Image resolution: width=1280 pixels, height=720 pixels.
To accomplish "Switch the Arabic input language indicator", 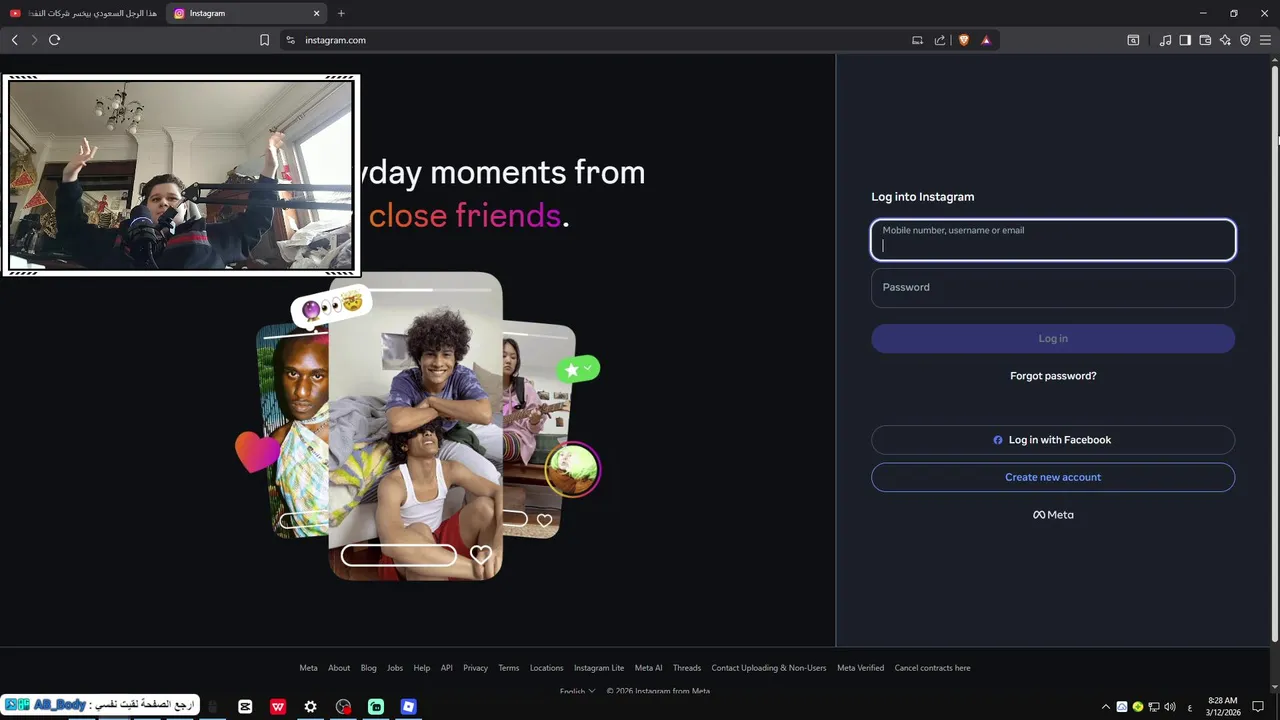I will click(1190, 707).
